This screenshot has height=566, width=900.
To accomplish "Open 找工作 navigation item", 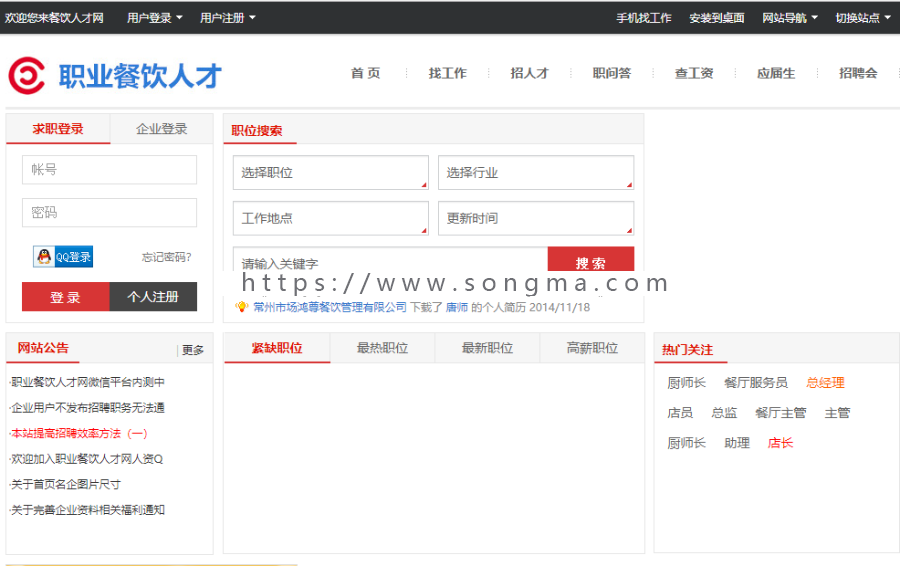I will click(x=448, y=73).
